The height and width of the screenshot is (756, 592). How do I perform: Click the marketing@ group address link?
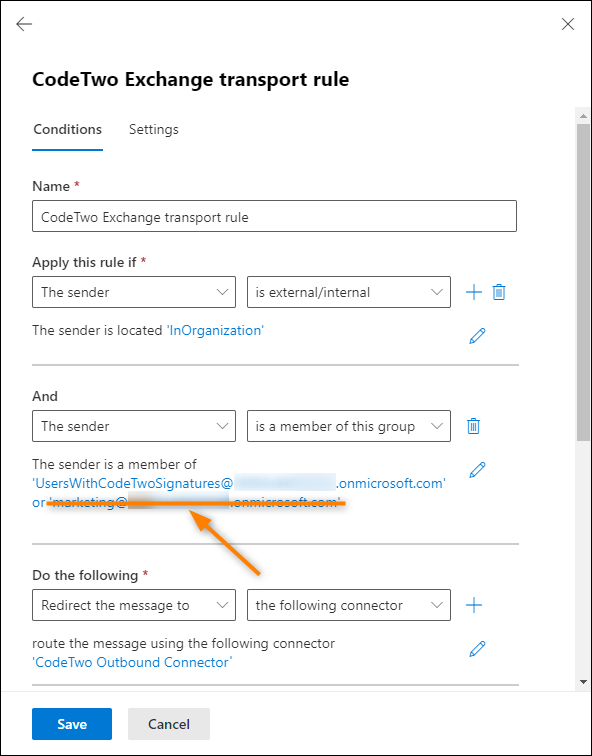point(195,502)
